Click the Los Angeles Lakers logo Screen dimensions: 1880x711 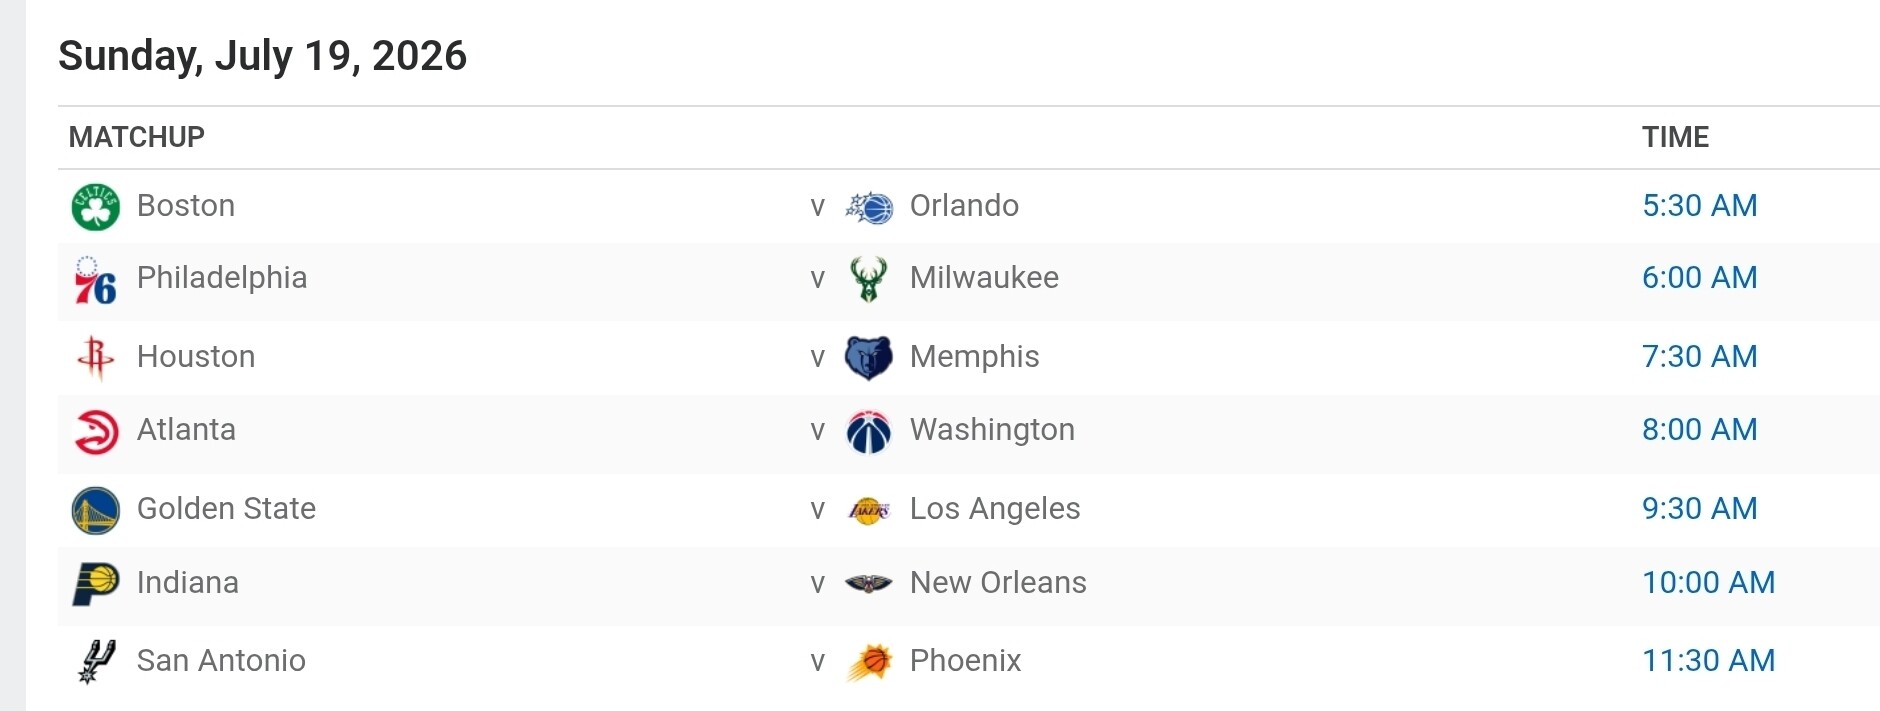(x=869, y=510)
